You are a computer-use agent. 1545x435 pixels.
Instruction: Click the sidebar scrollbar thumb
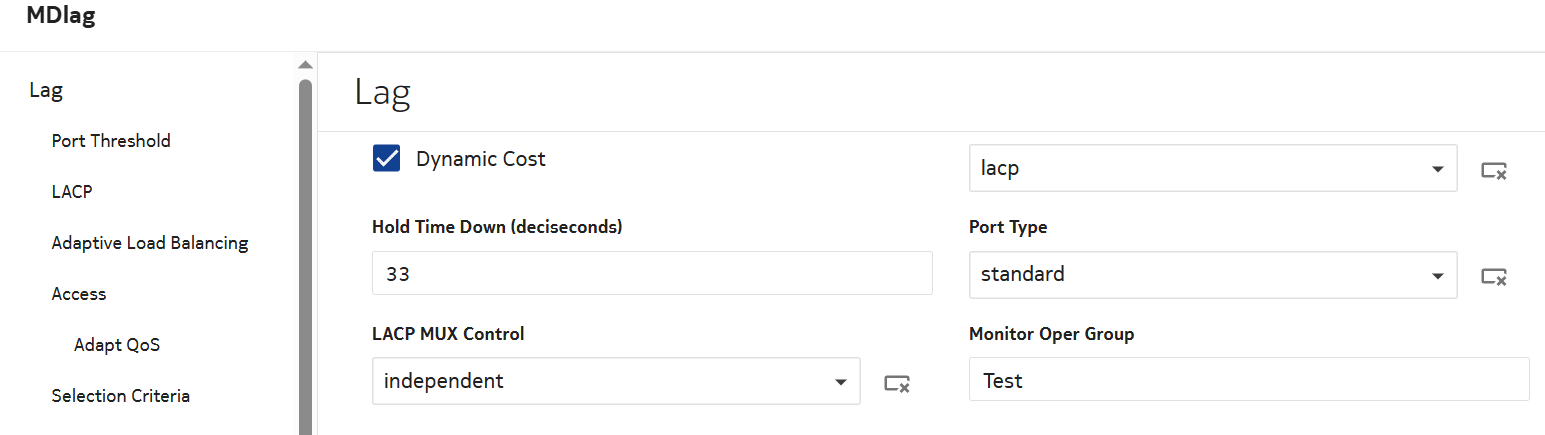[x=305, y=250]
